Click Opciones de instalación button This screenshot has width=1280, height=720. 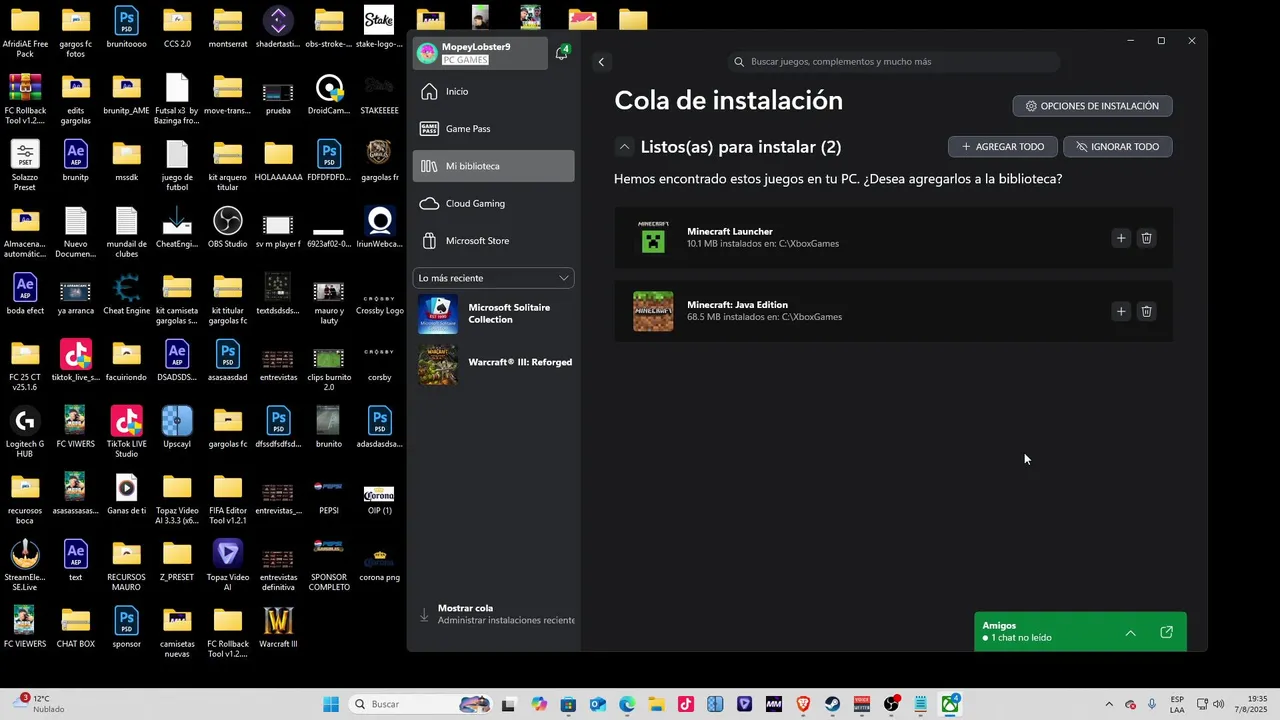point(1092,106)
